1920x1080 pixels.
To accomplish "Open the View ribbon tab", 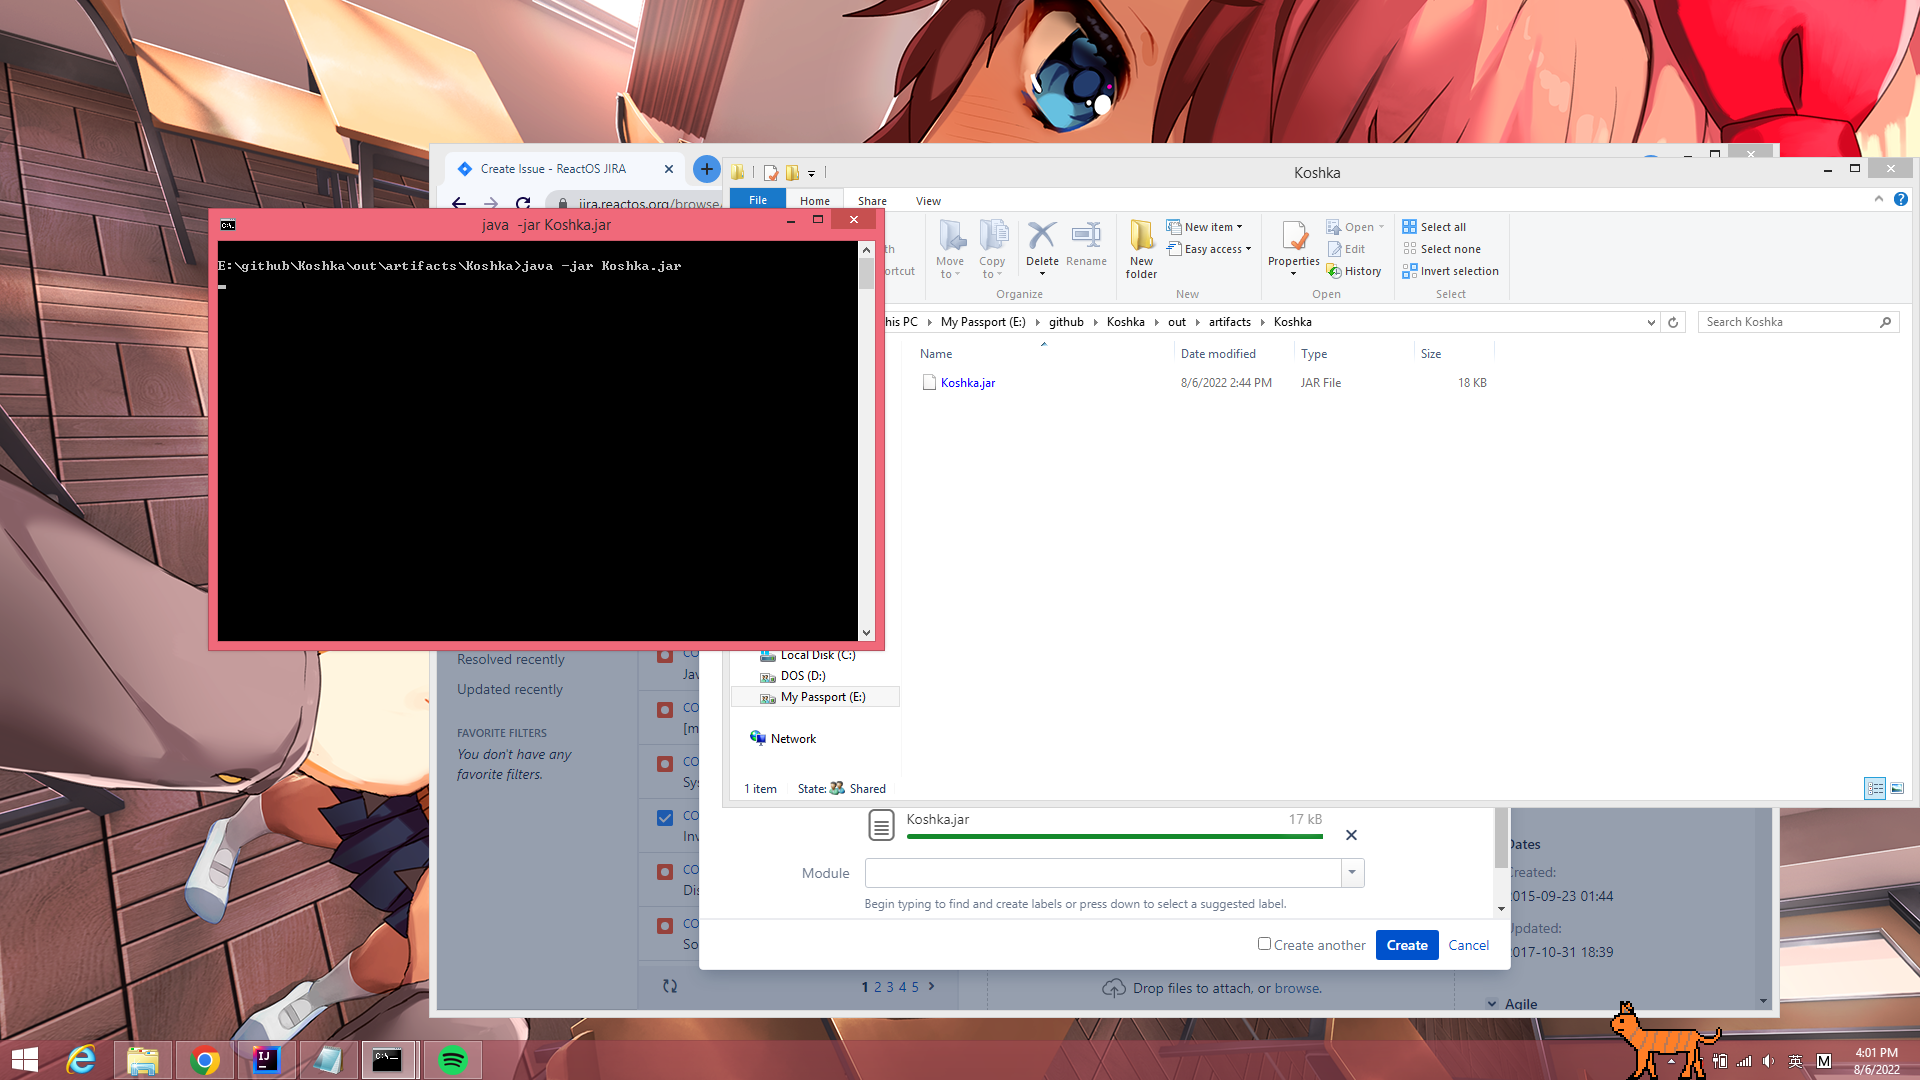I will coord(928,201).
